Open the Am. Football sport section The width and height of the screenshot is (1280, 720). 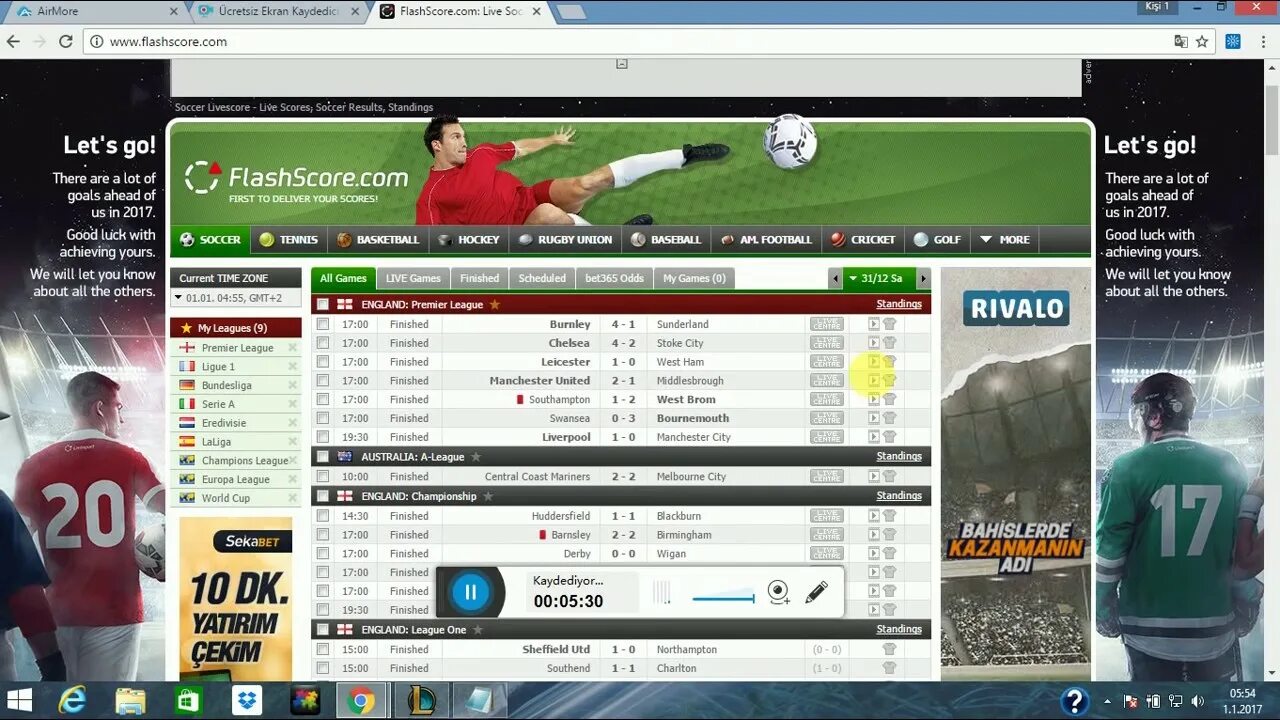coord(766,240)
